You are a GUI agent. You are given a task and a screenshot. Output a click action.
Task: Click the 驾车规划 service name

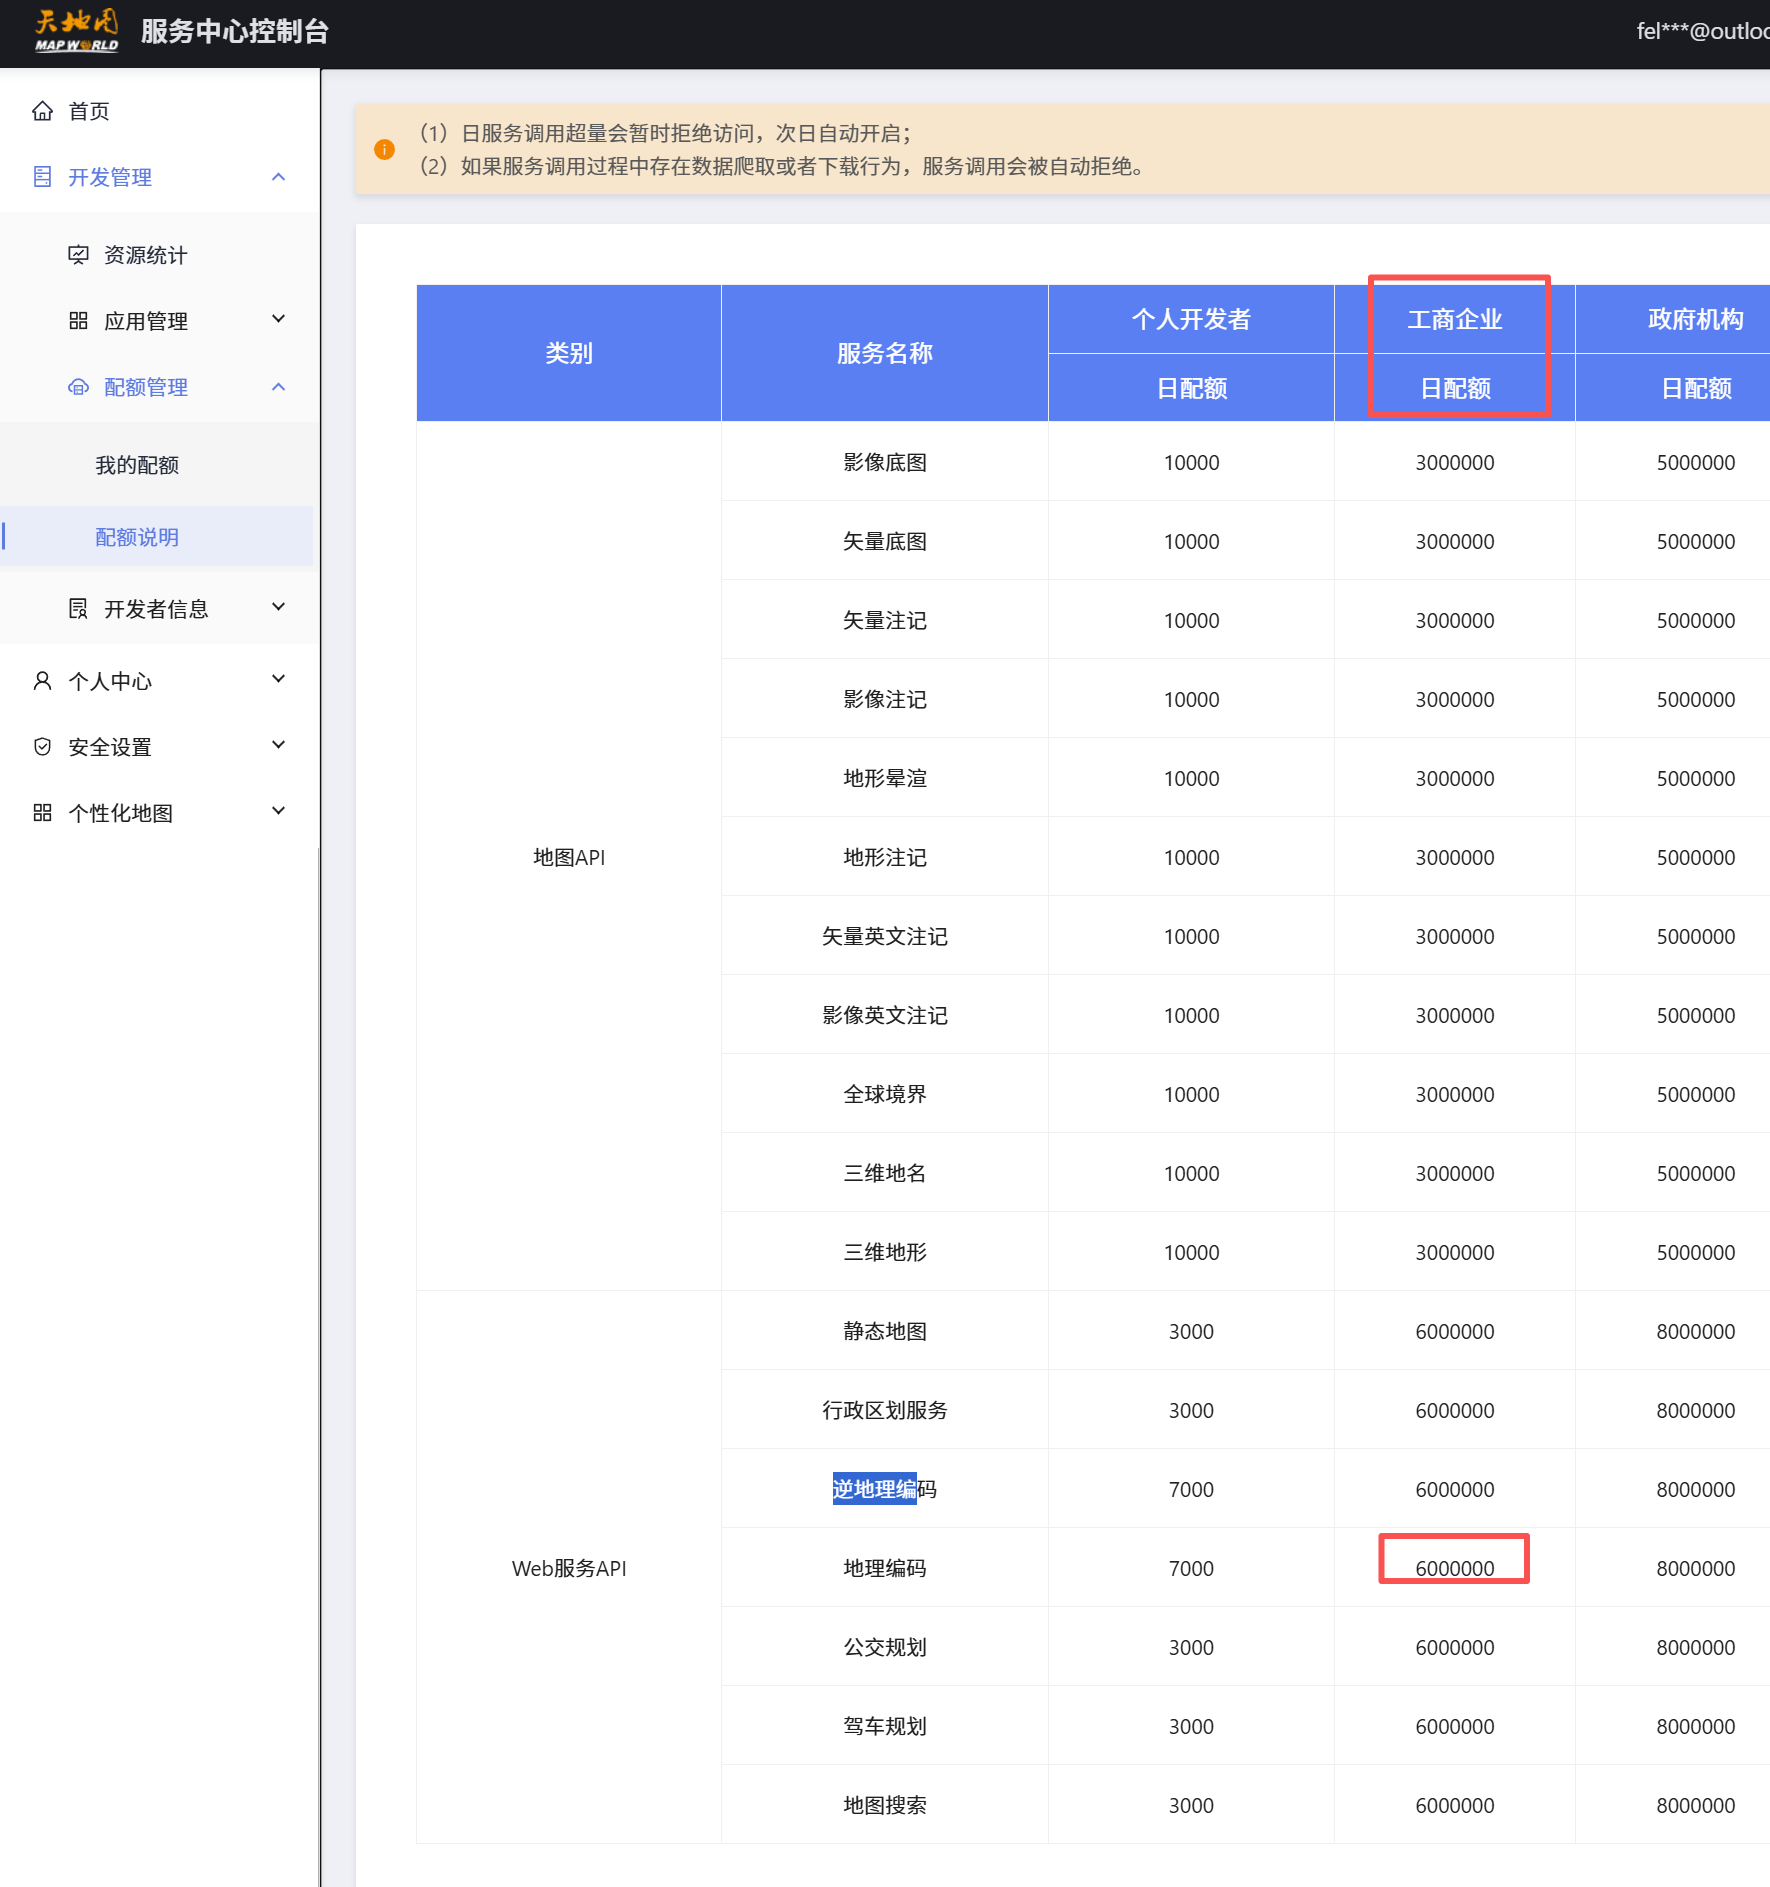click(x=885, y=1726)
